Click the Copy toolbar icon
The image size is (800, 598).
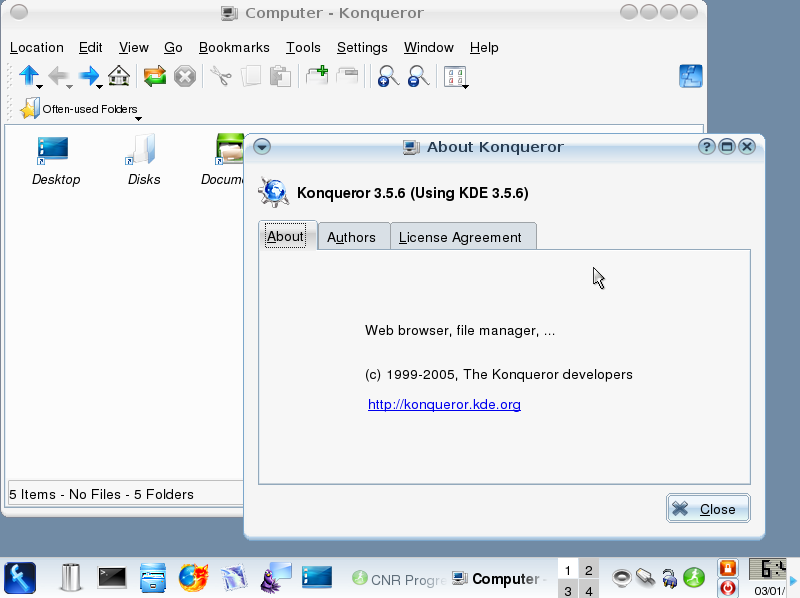[x=251, y=77]
